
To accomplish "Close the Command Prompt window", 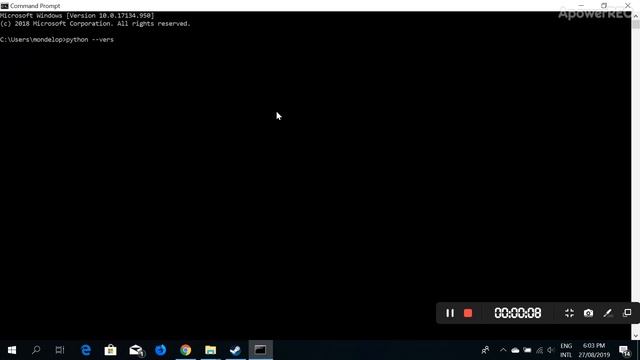I will pos(628,5).
